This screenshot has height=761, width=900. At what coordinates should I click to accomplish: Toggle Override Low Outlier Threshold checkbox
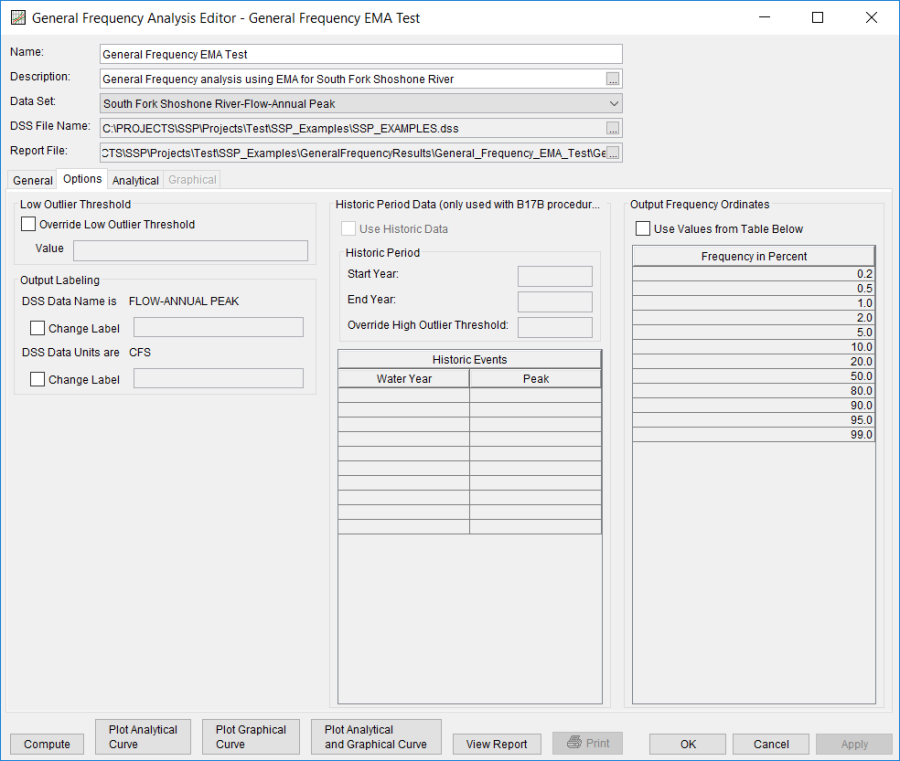click(x=28, y=224)
